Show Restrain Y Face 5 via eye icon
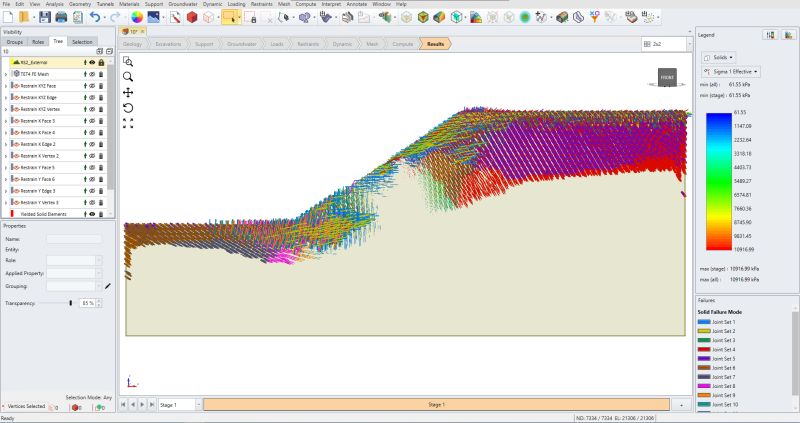 [92, 167]
